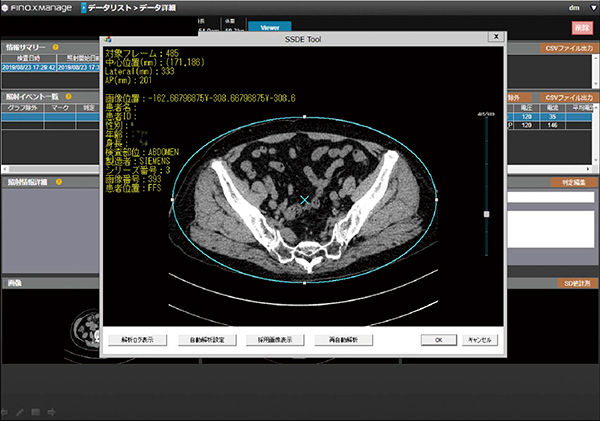
Task: Confirm with the OK button
Action: 437,340
